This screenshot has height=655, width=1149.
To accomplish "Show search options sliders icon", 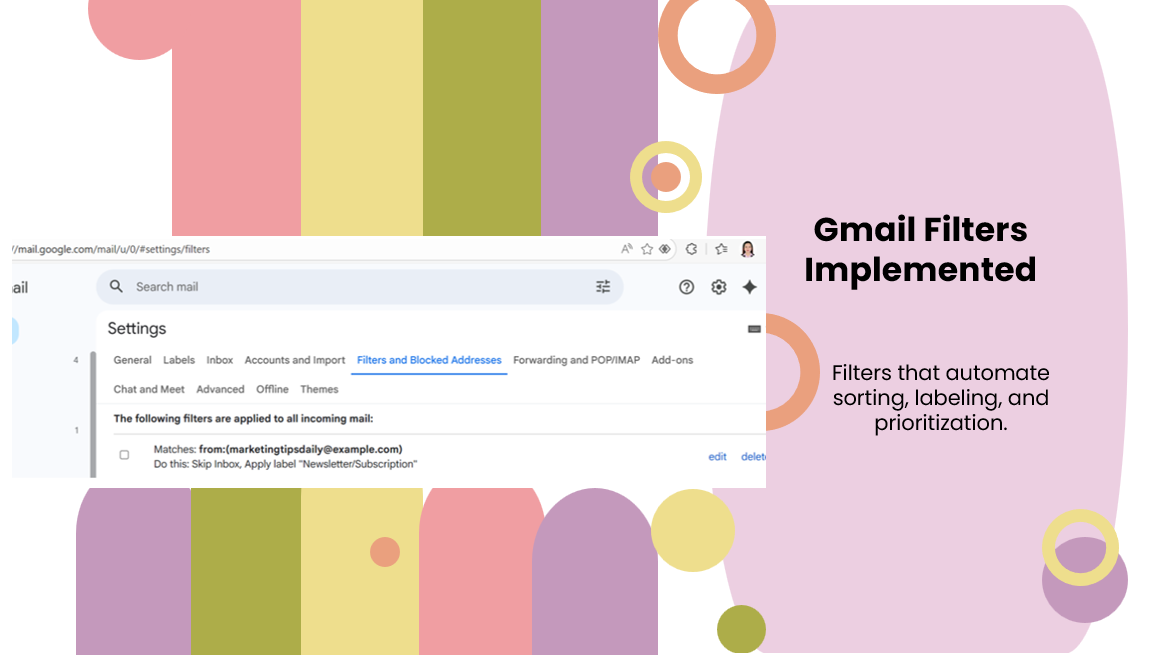I will coord(602,286).
